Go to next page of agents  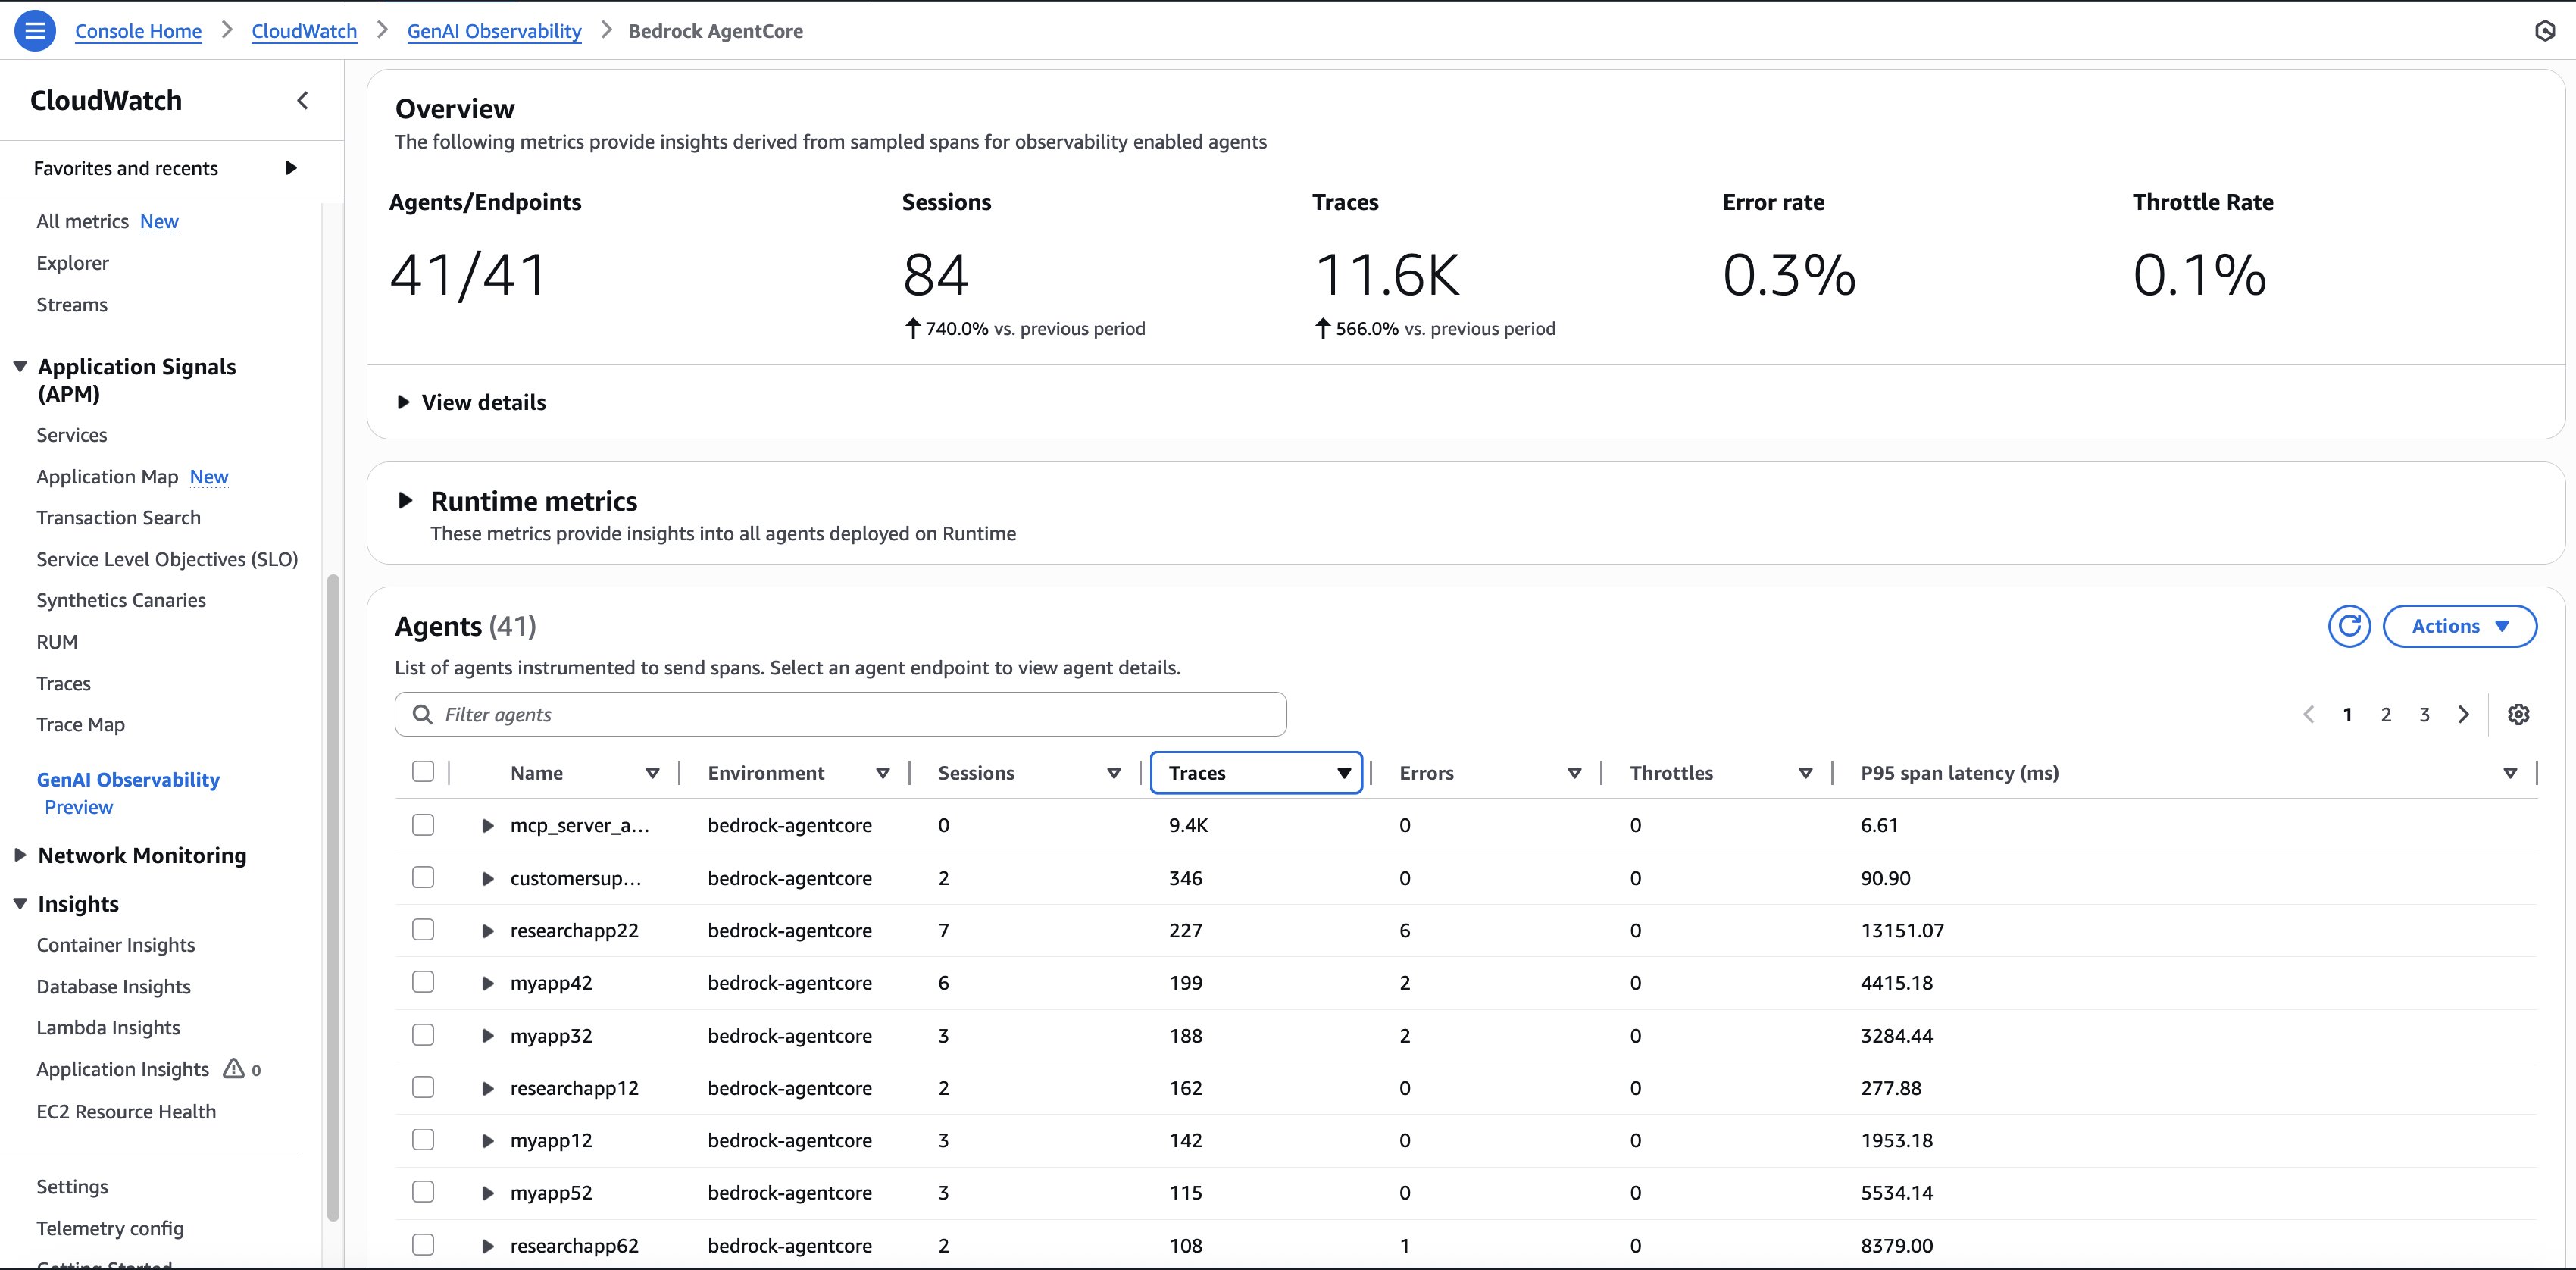click(2463, 714)
